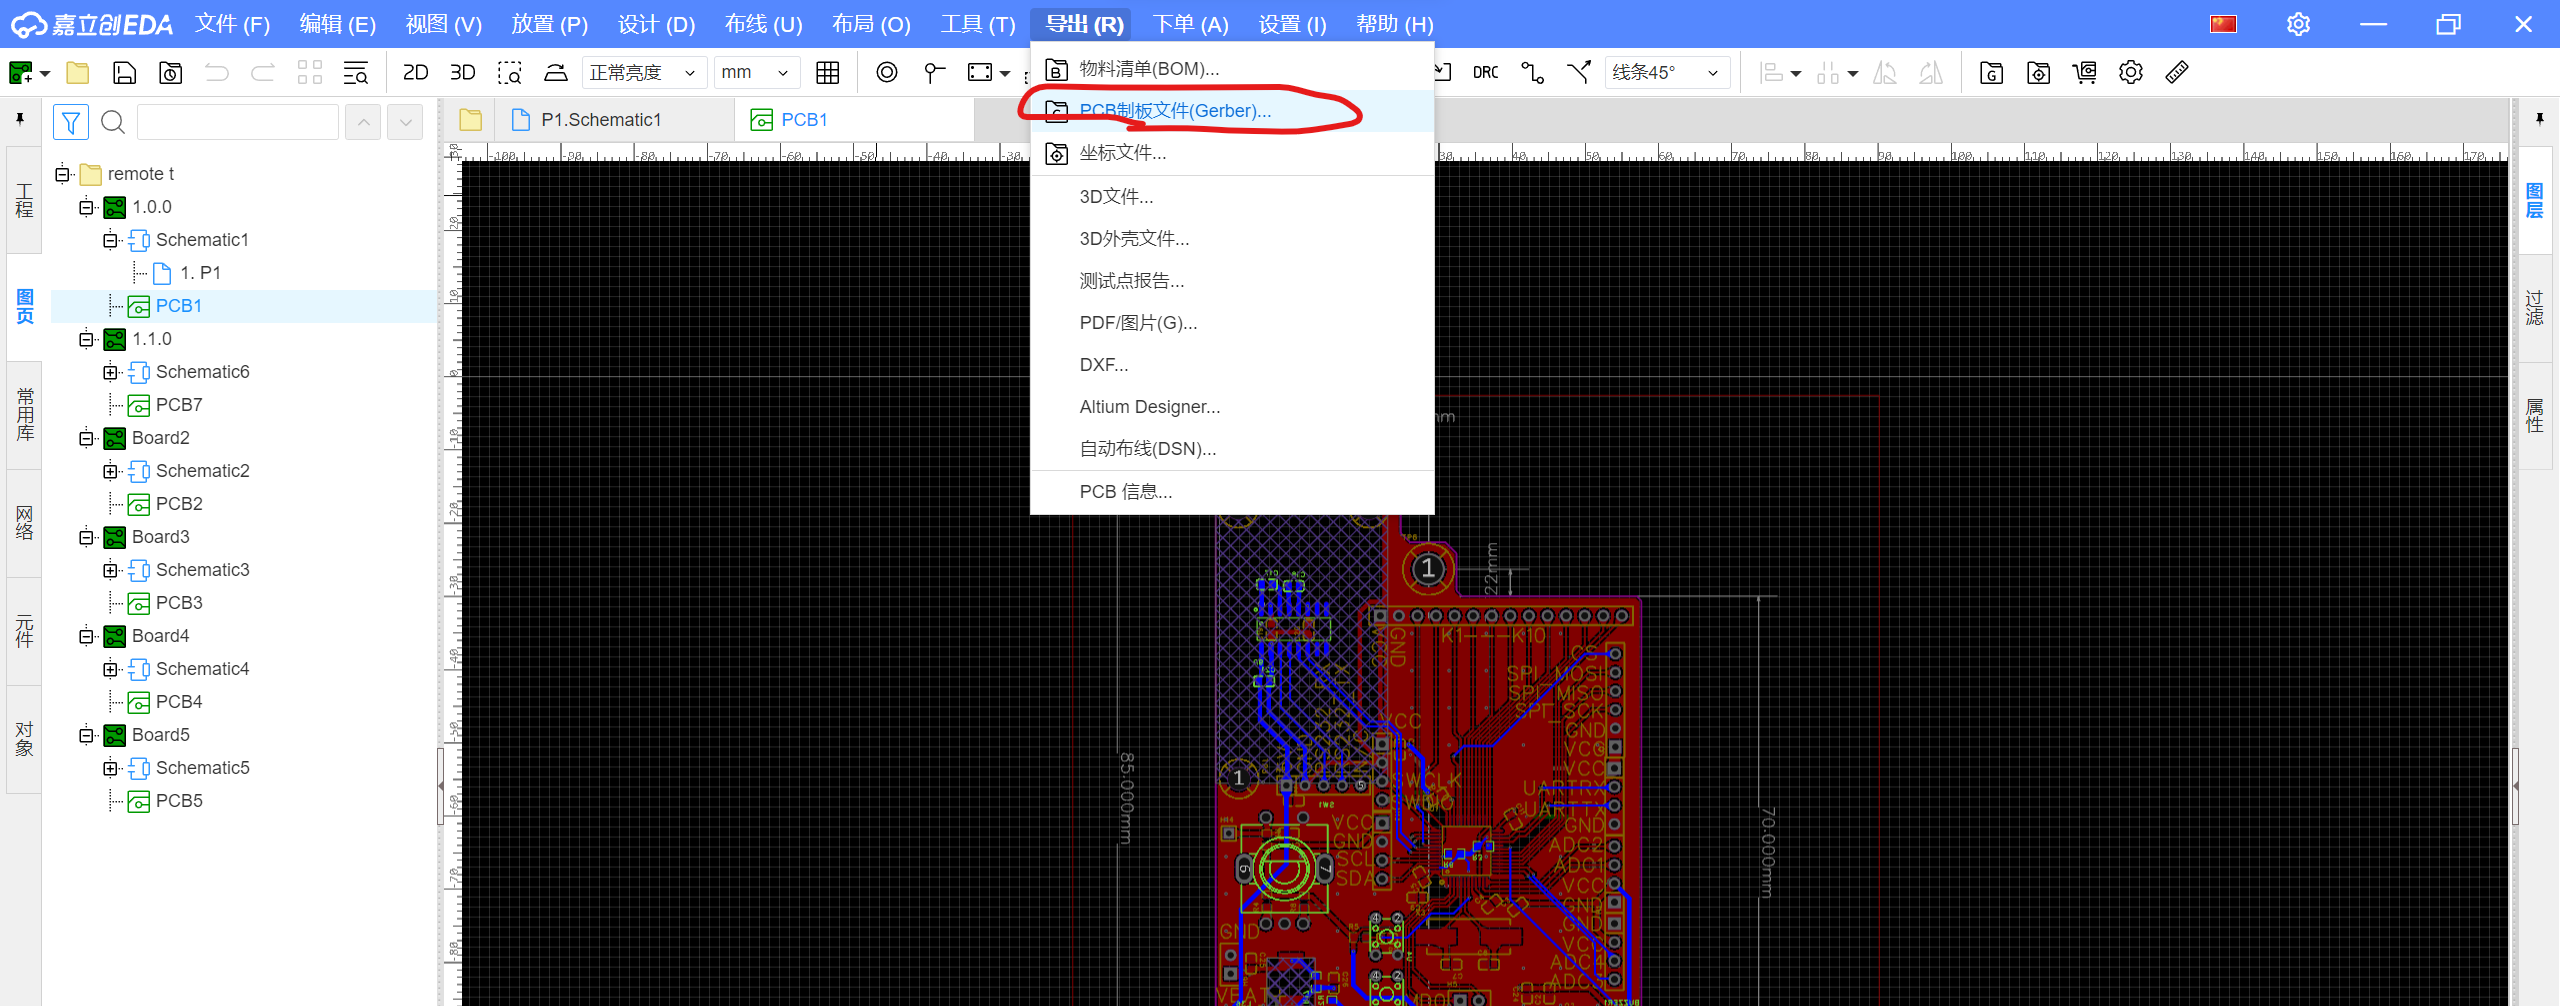Select PCB 信息 in export menu

click(x=1232, y=492)
